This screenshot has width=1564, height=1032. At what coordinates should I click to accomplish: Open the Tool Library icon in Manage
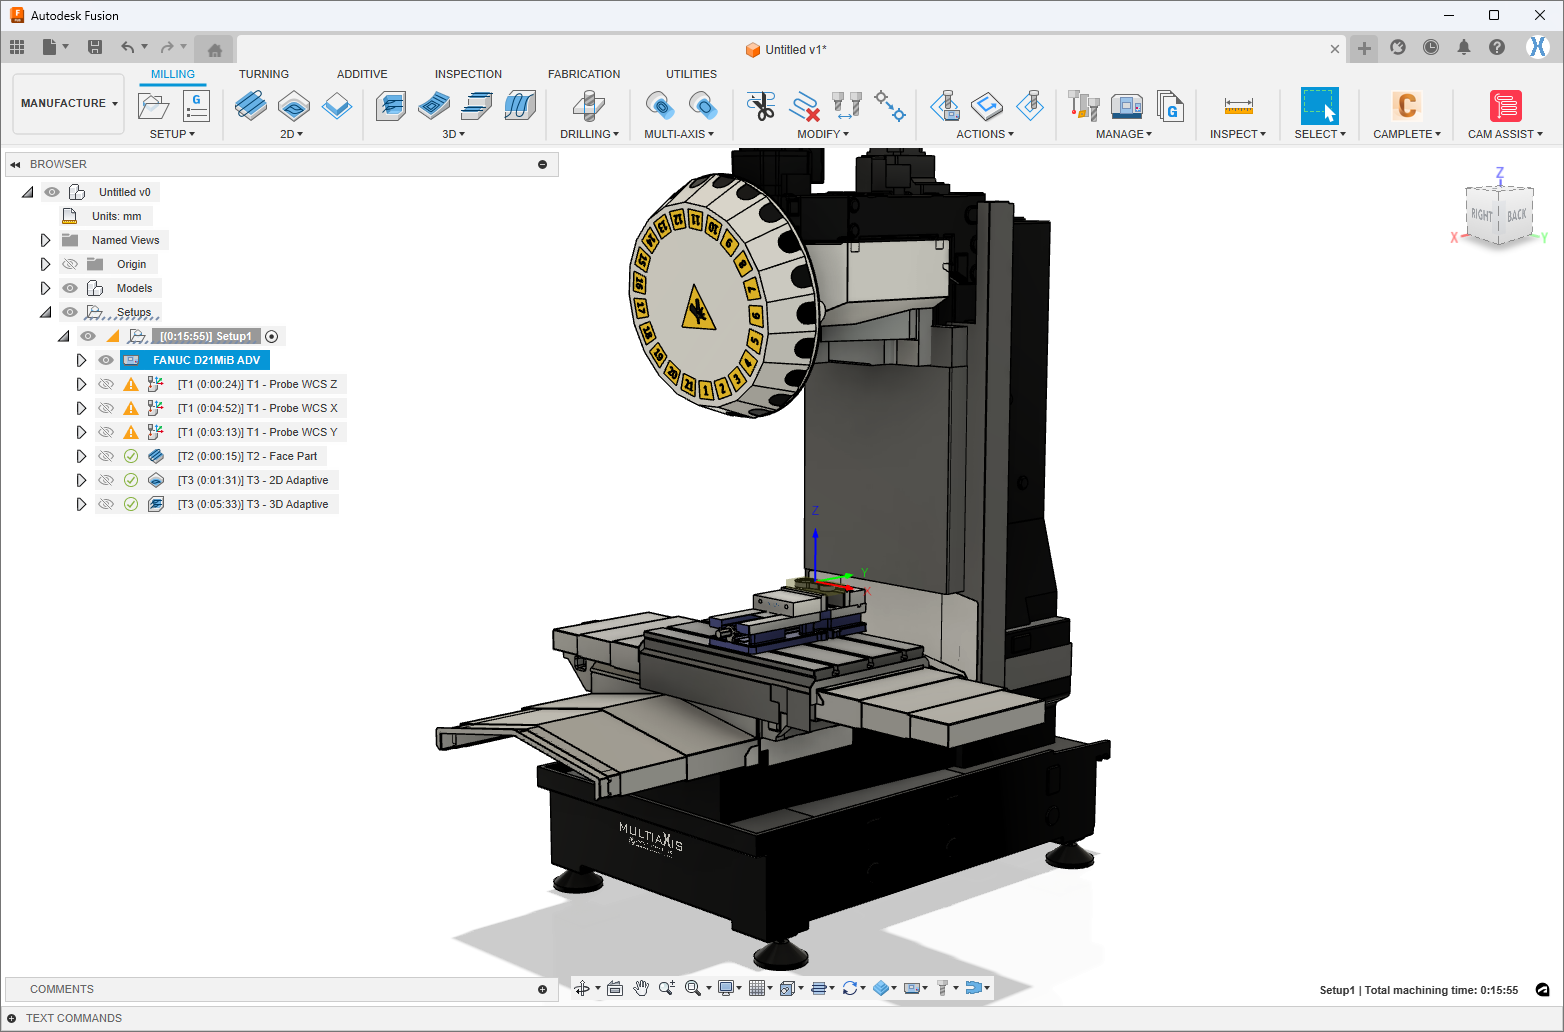1083,106
